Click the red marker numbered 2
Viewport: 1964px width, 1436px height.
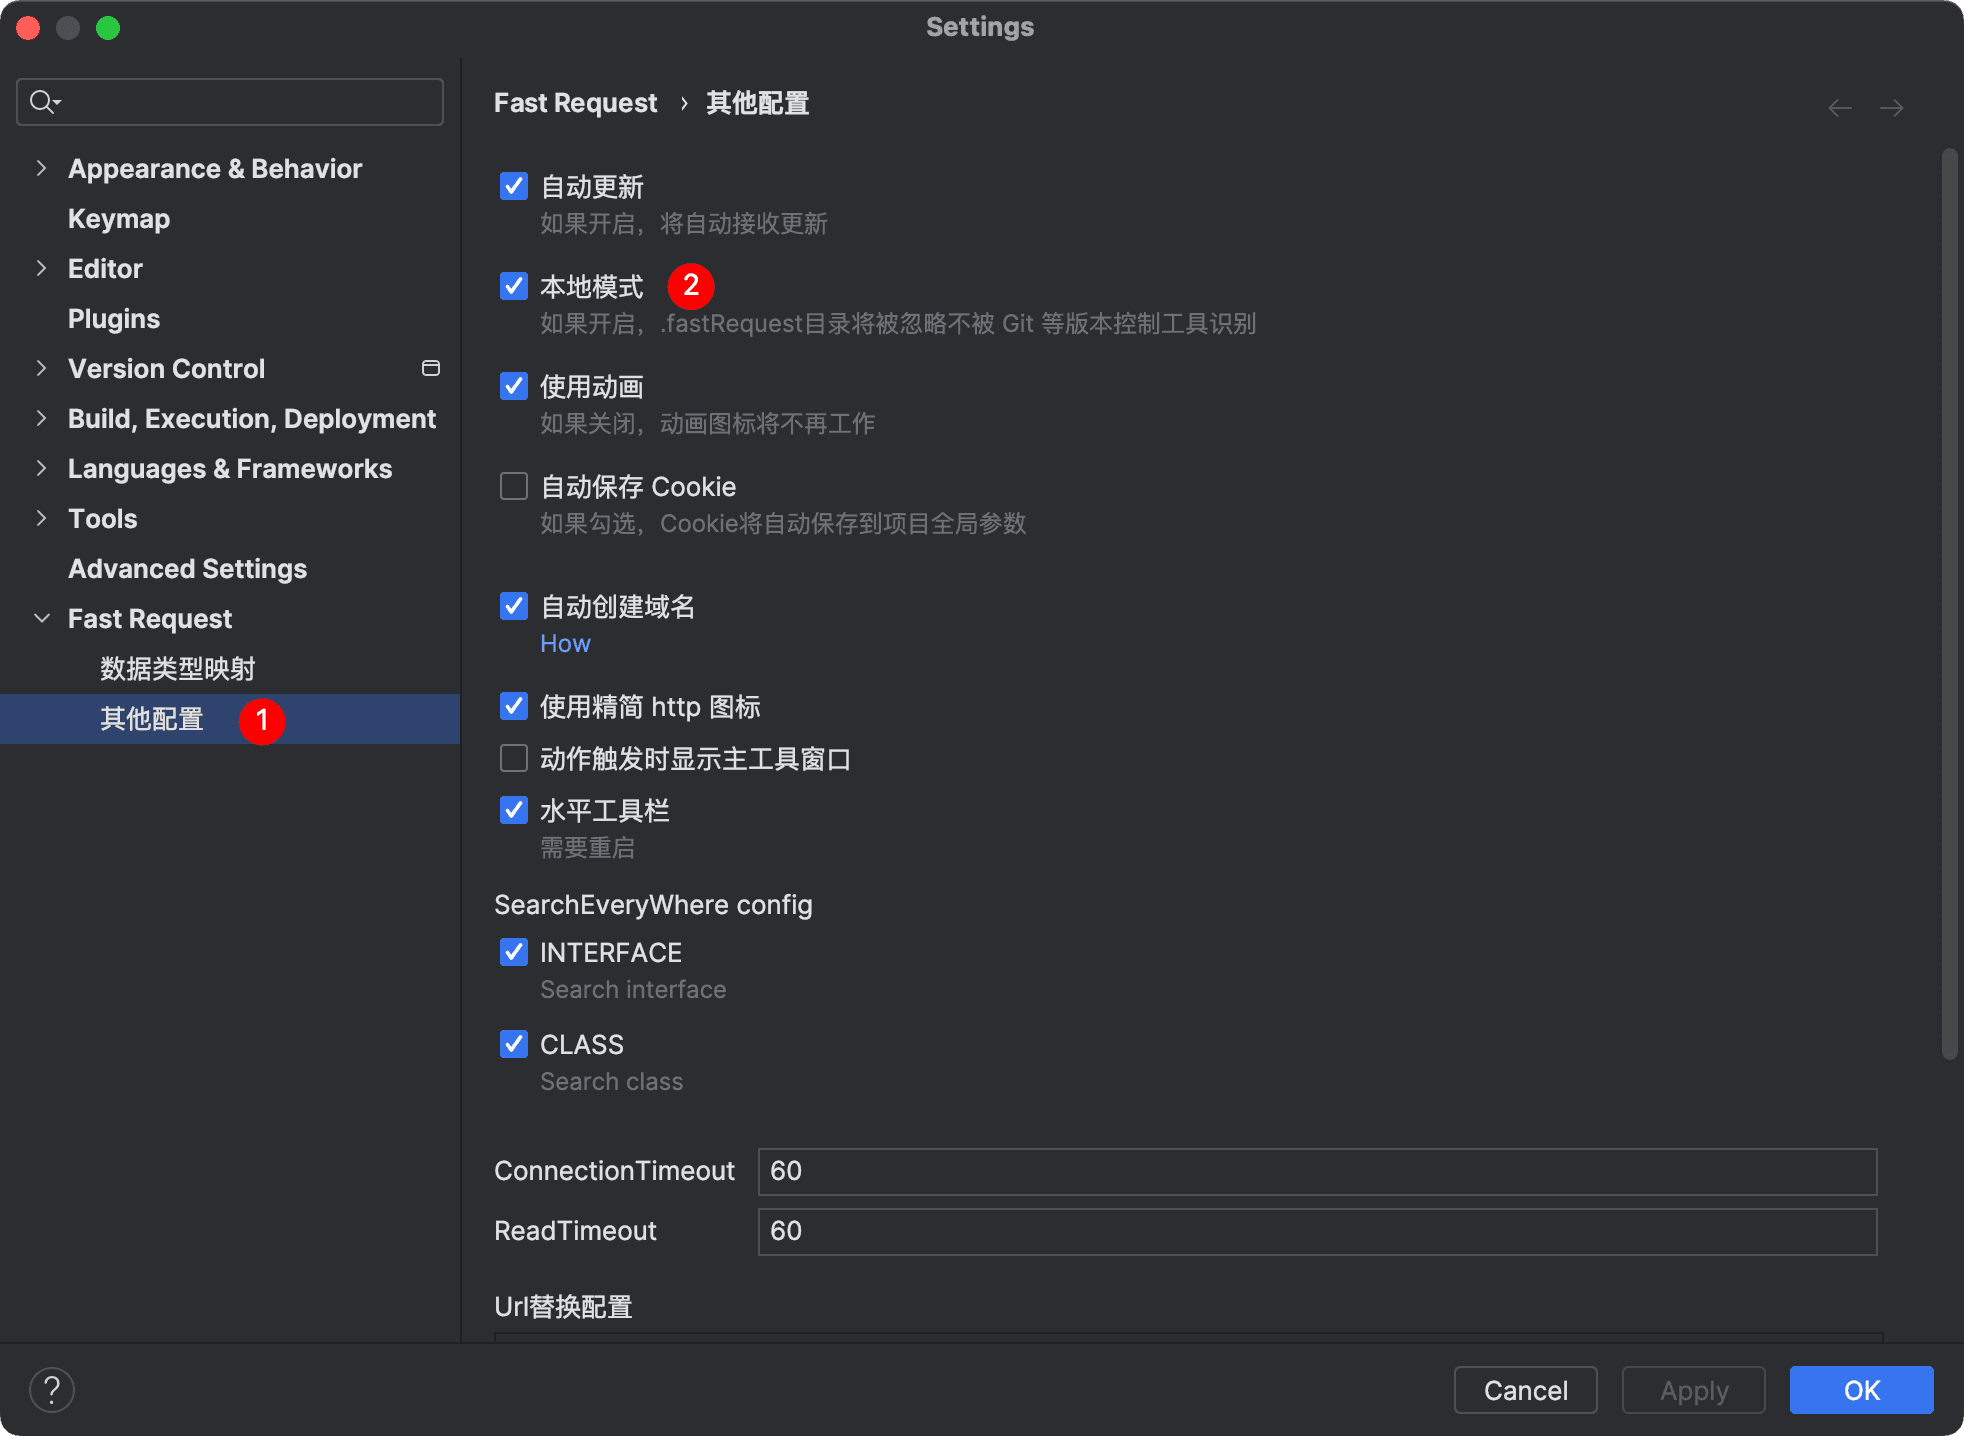[x=691, y=286]
